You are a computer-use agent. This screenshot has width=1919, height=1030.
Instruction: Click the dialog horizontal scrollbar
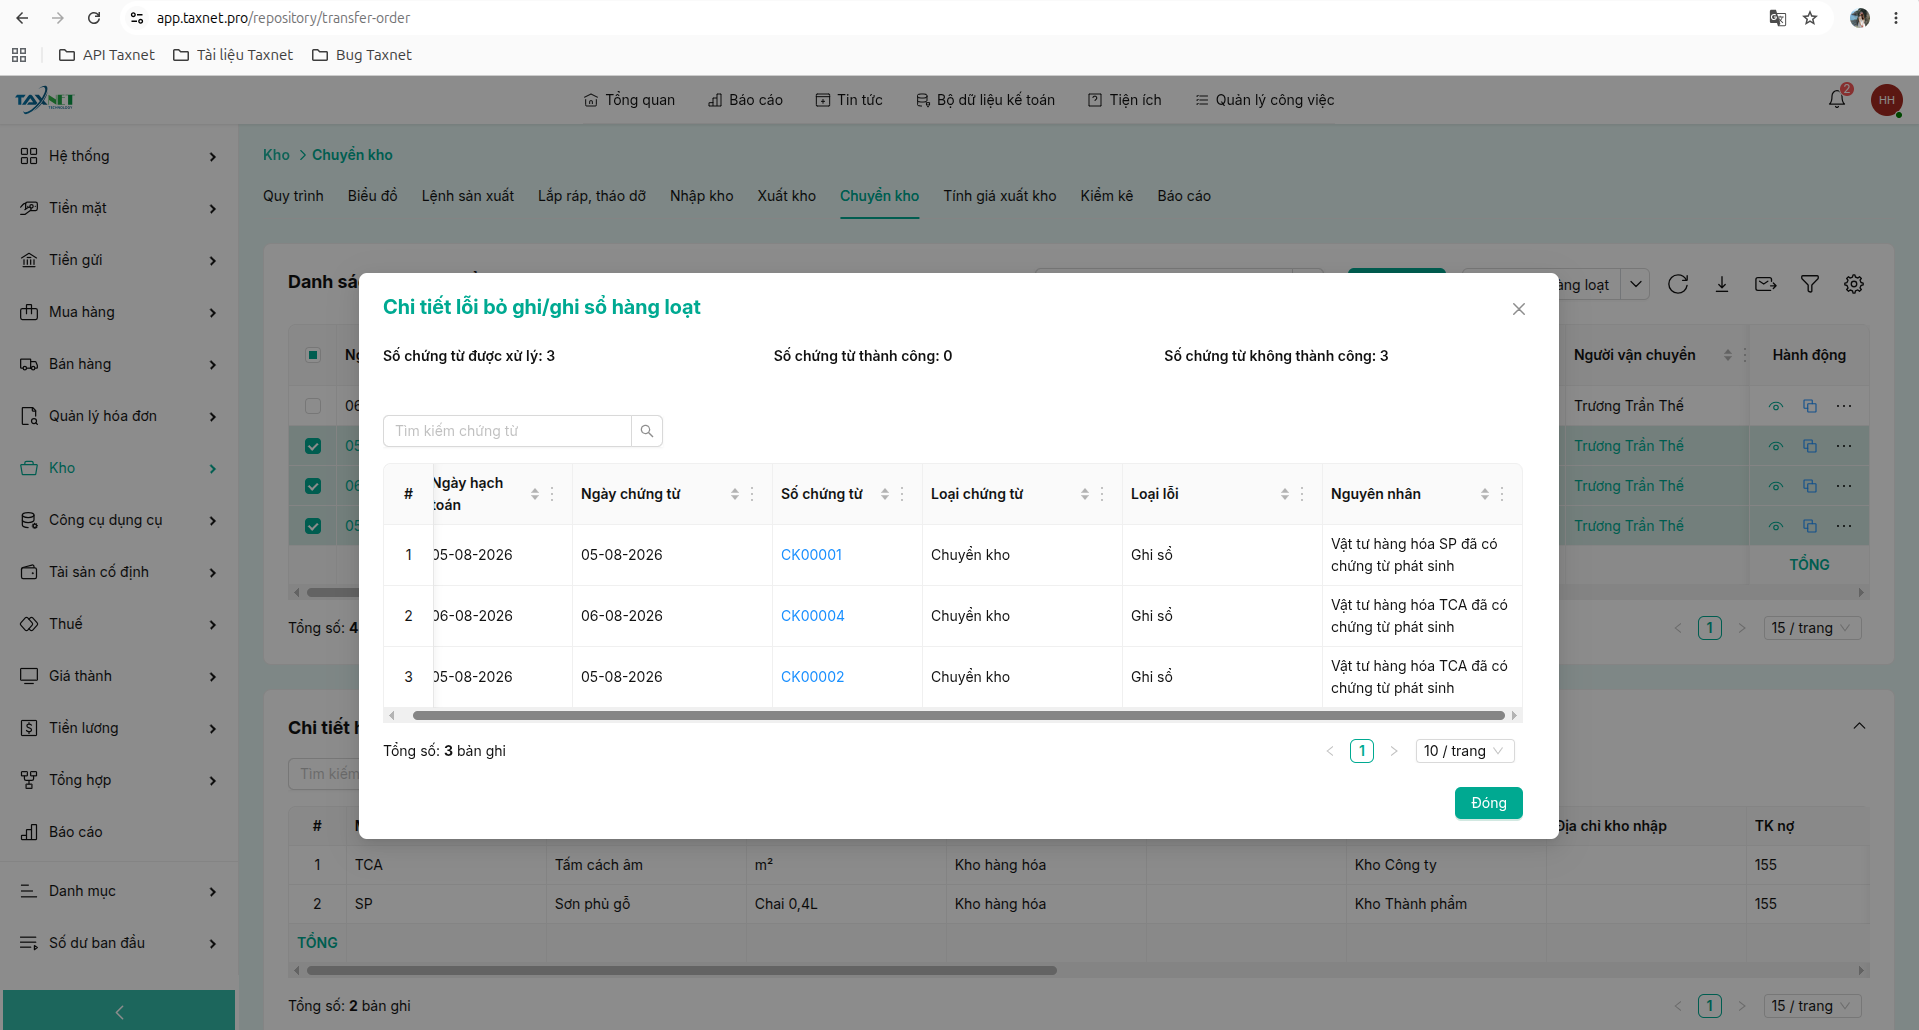958,716
